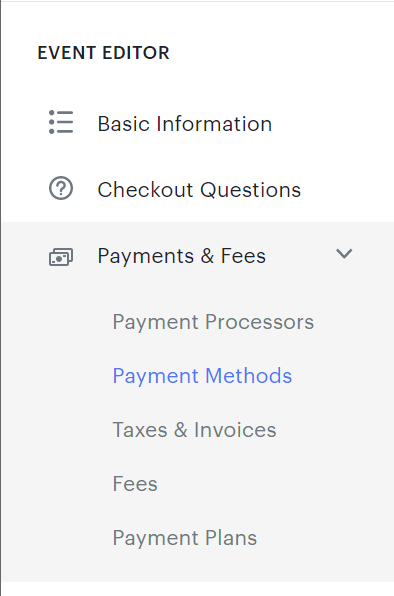The height and width of the screenshot is (596, 394).
Task: Click the word Methods in blue text
Action: tap(248, 376)
